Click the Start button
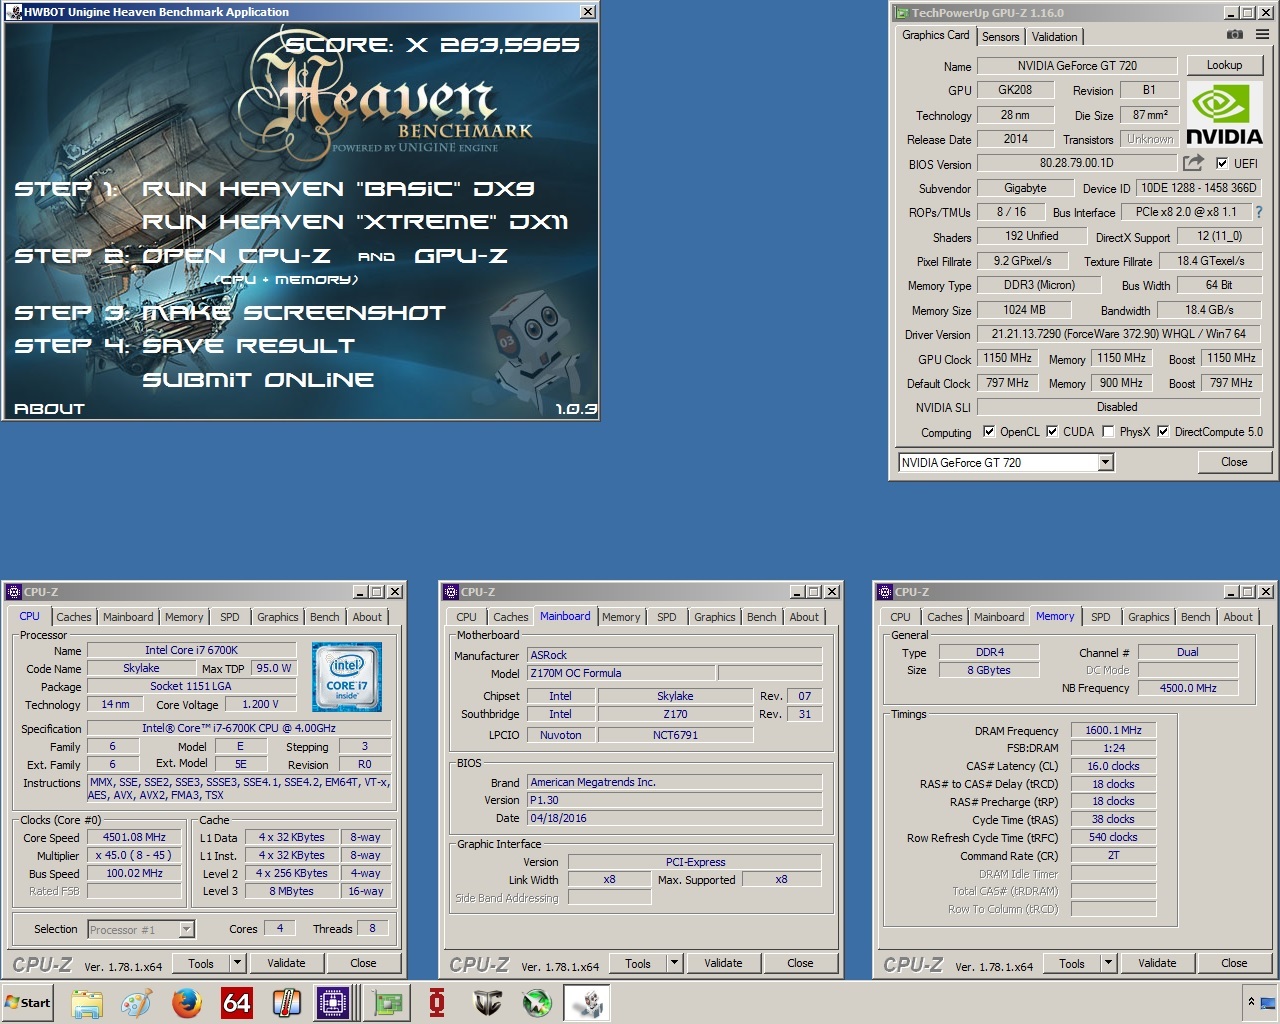This screenshot has height=1024, width=1280. (x=28, y=1003)
